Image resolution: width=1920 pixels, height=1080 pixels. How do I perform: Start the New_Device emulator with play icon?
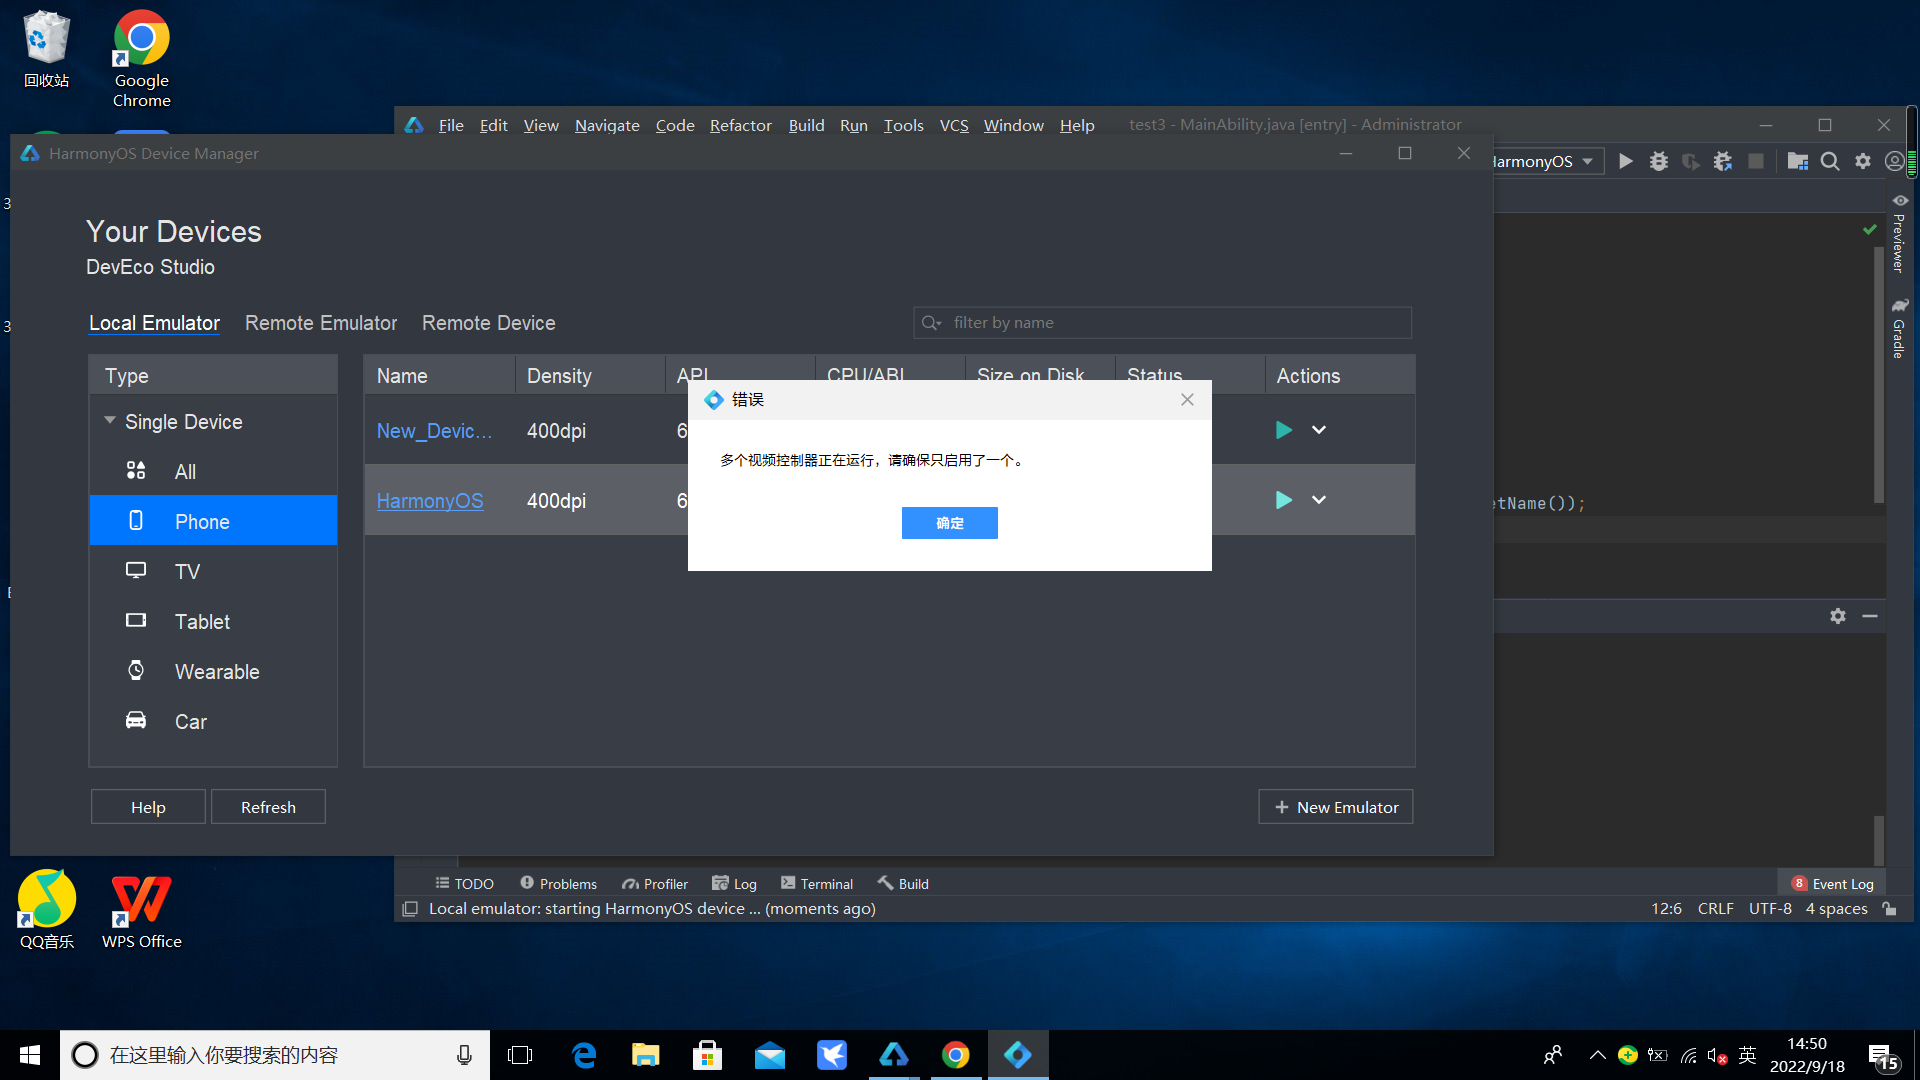tap(1284, 430)
